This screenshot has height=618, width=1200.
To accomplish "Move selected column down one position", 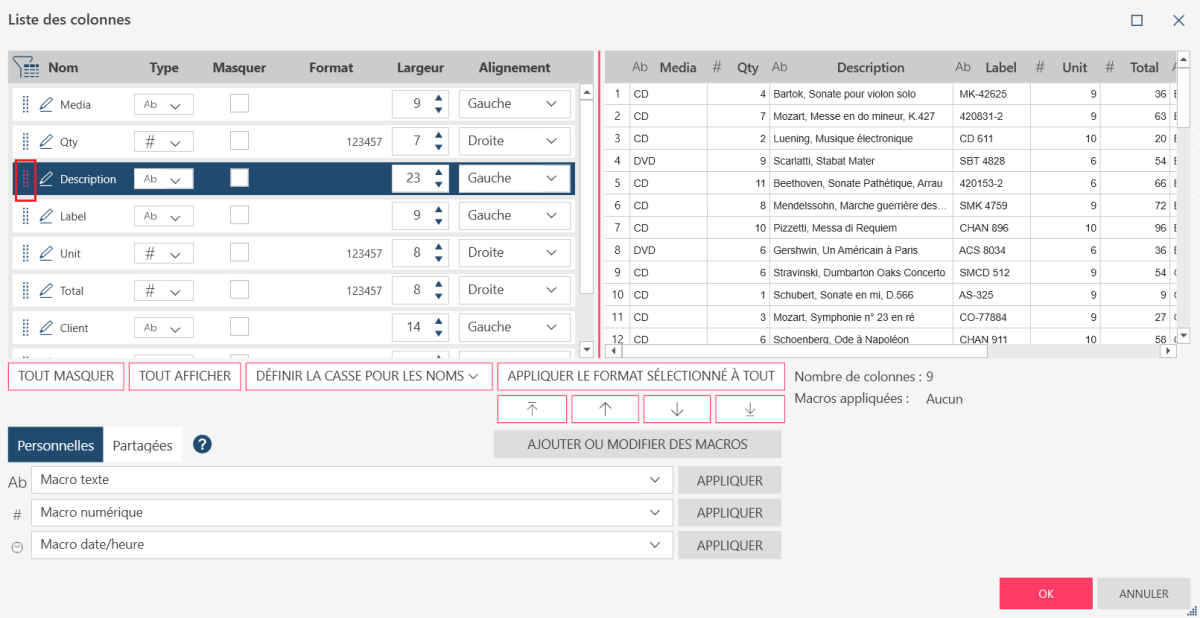I will [x=677, y=409].
